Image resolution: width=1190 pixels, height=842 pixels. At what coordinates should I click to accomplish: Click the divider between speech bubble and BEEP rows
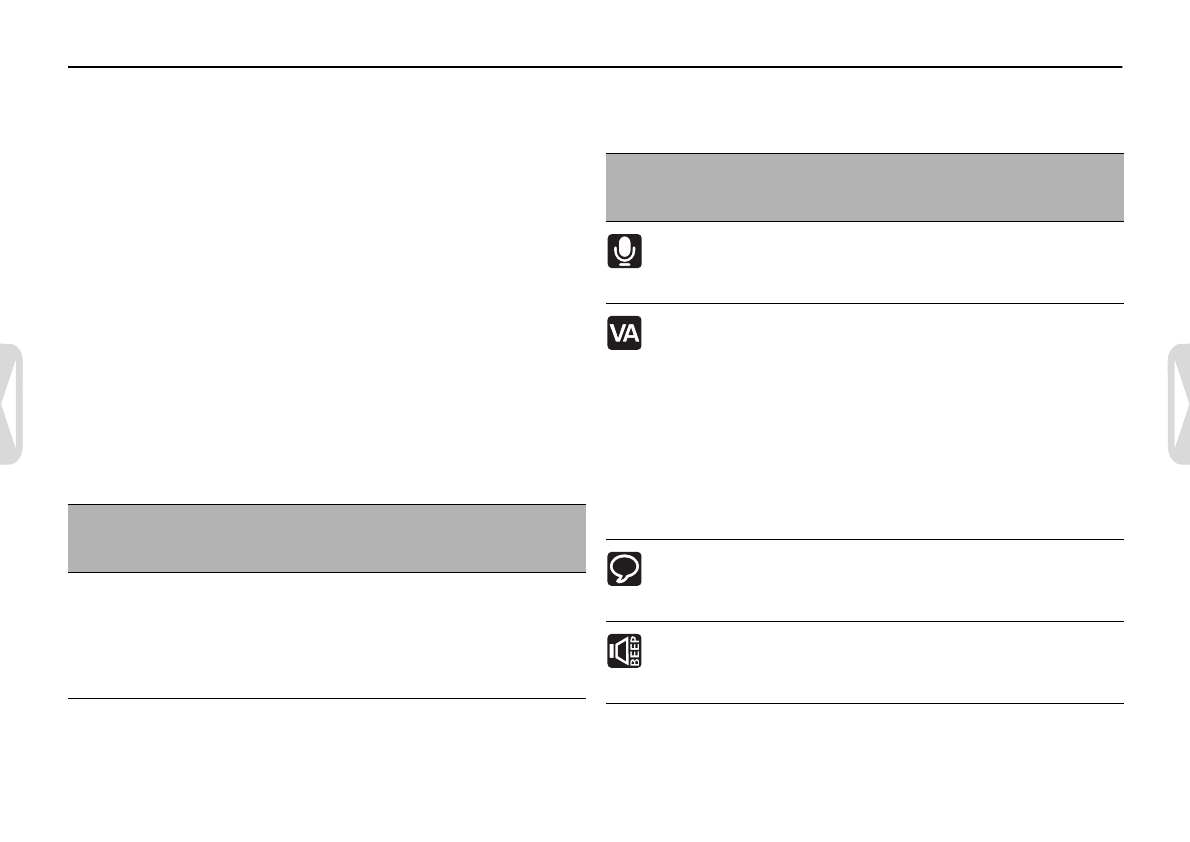864,622
